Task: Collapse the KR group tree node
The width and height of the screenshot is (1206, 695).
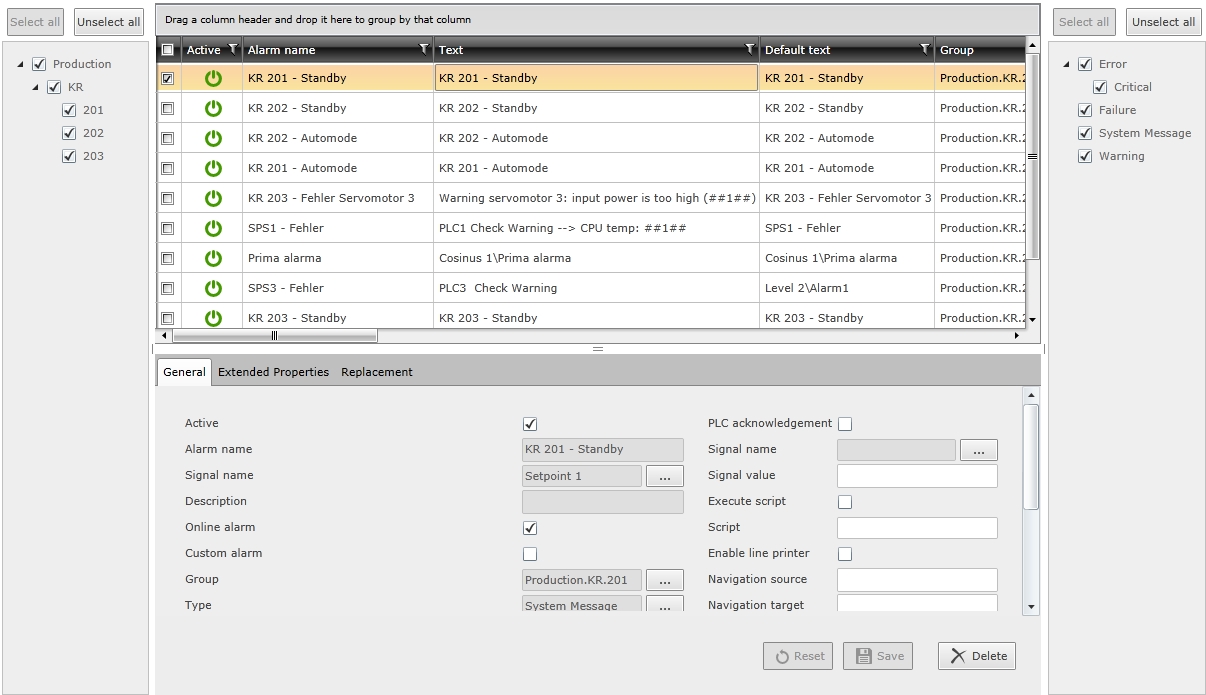Action: [37, 87]
